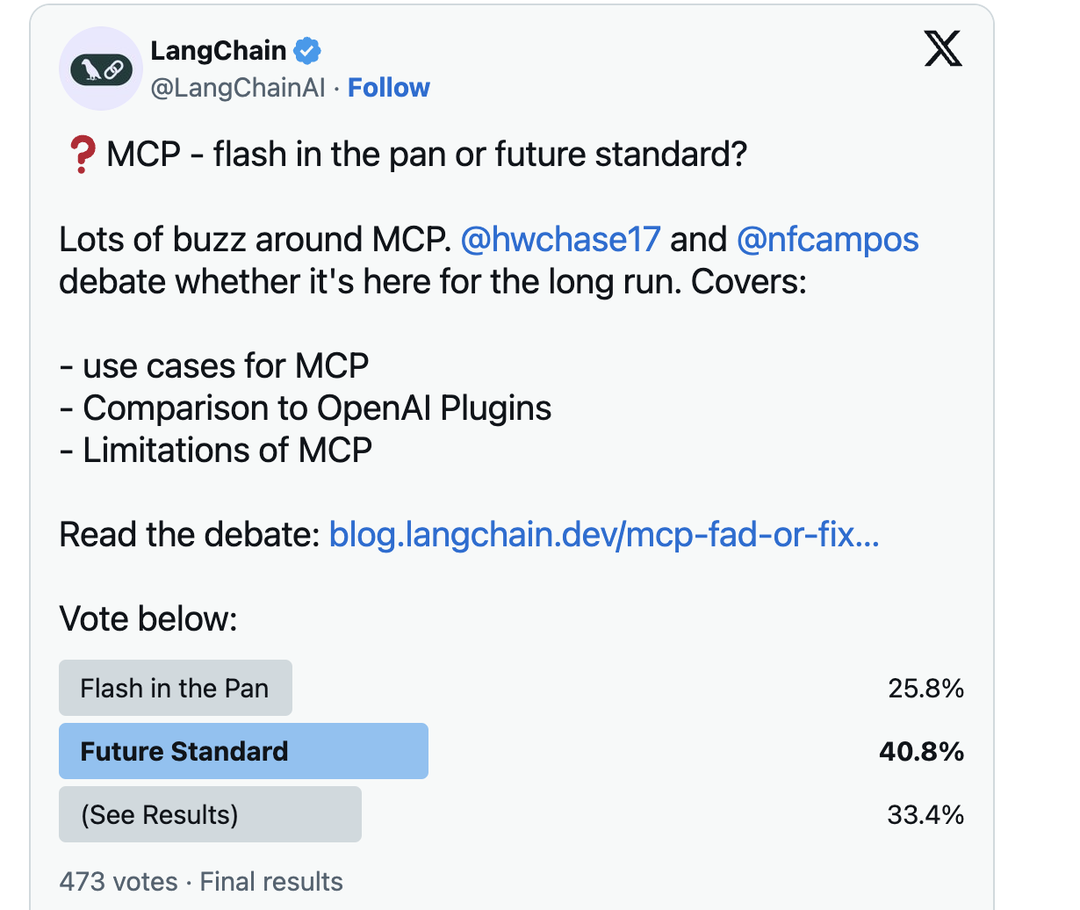The height and width of the screenshot is (910, 1080).
Task: Choose the (See Results) poll option
Action: point(209,814)
